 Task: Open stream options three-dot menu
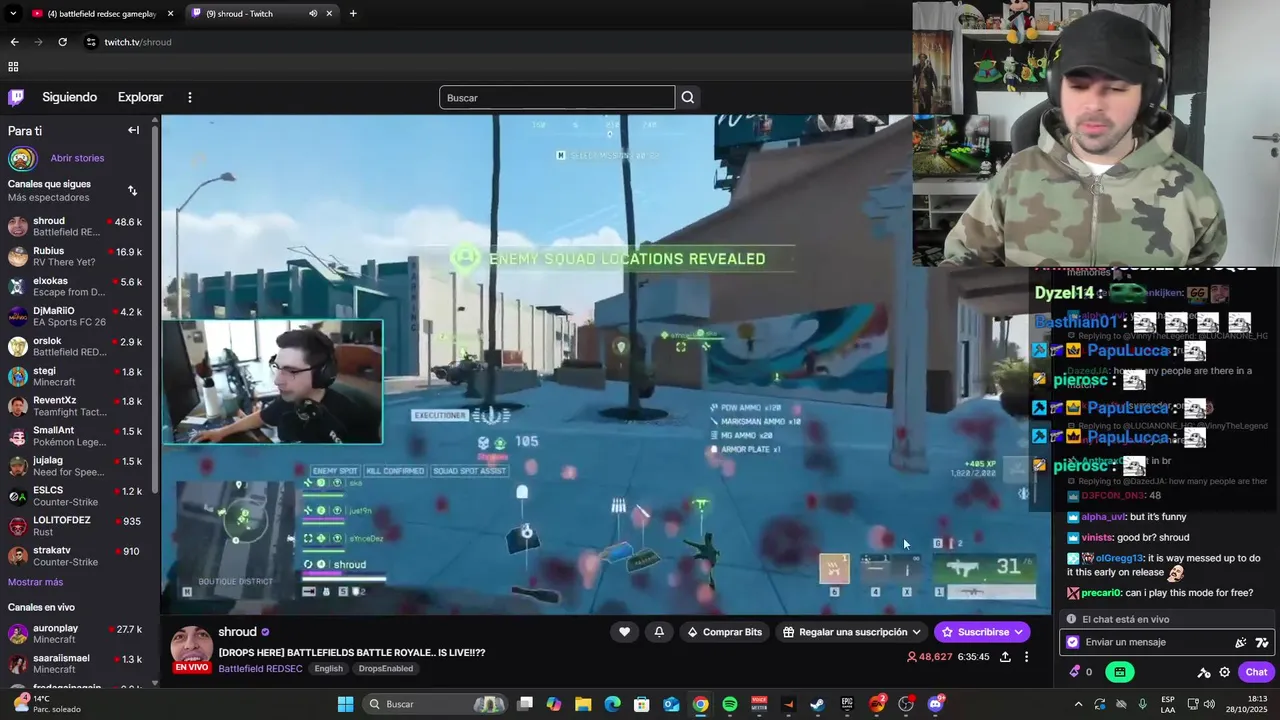1026,657
